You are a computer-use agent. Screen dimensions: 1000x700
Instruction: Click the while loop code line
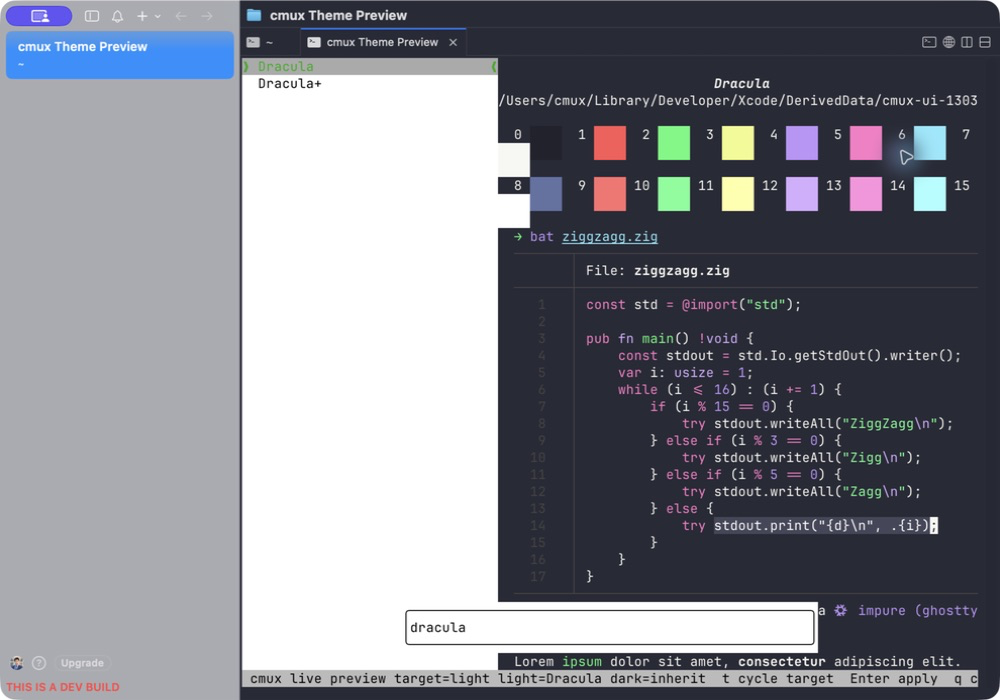[730, 390]
